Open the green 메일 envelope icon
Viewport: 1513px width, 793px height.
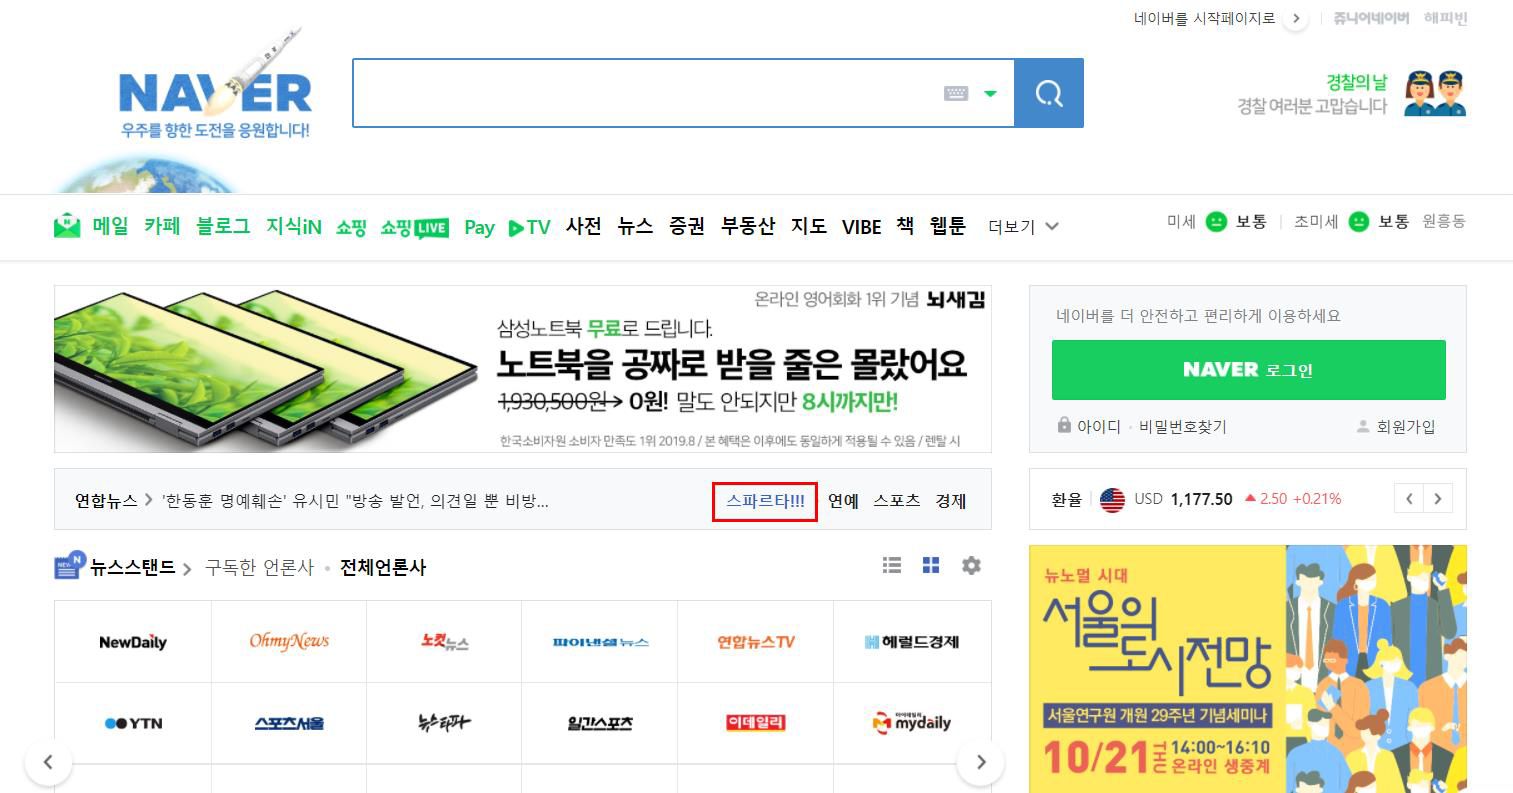tap(67, 226)
